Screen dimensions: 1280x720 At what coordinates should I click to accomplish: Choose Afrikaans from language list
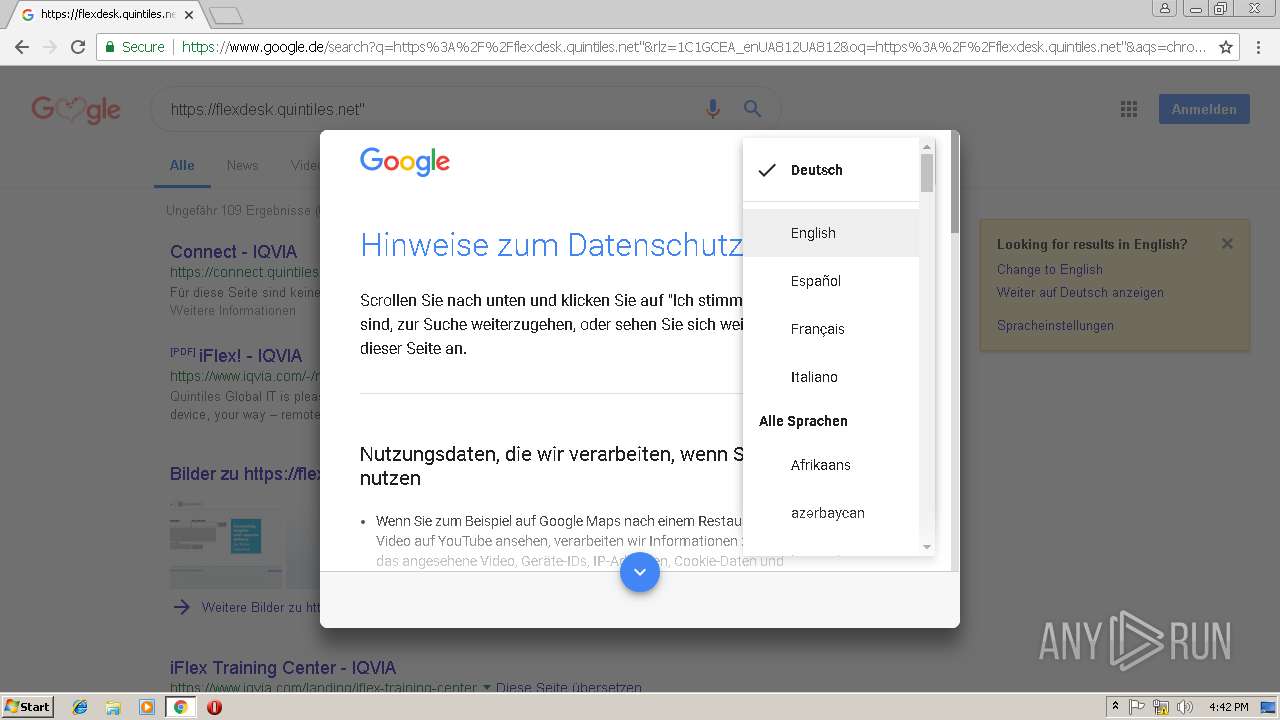pos(831,465)
